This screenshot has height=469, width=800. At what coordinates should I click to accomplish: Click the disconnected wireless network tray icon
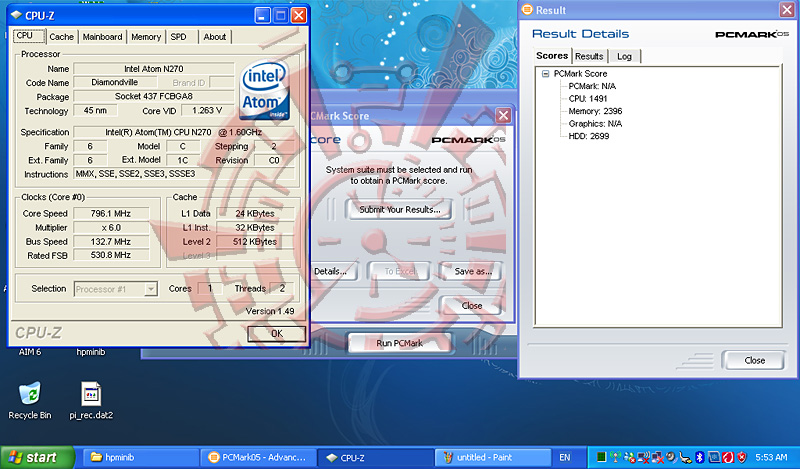click(x=643, y=457)
